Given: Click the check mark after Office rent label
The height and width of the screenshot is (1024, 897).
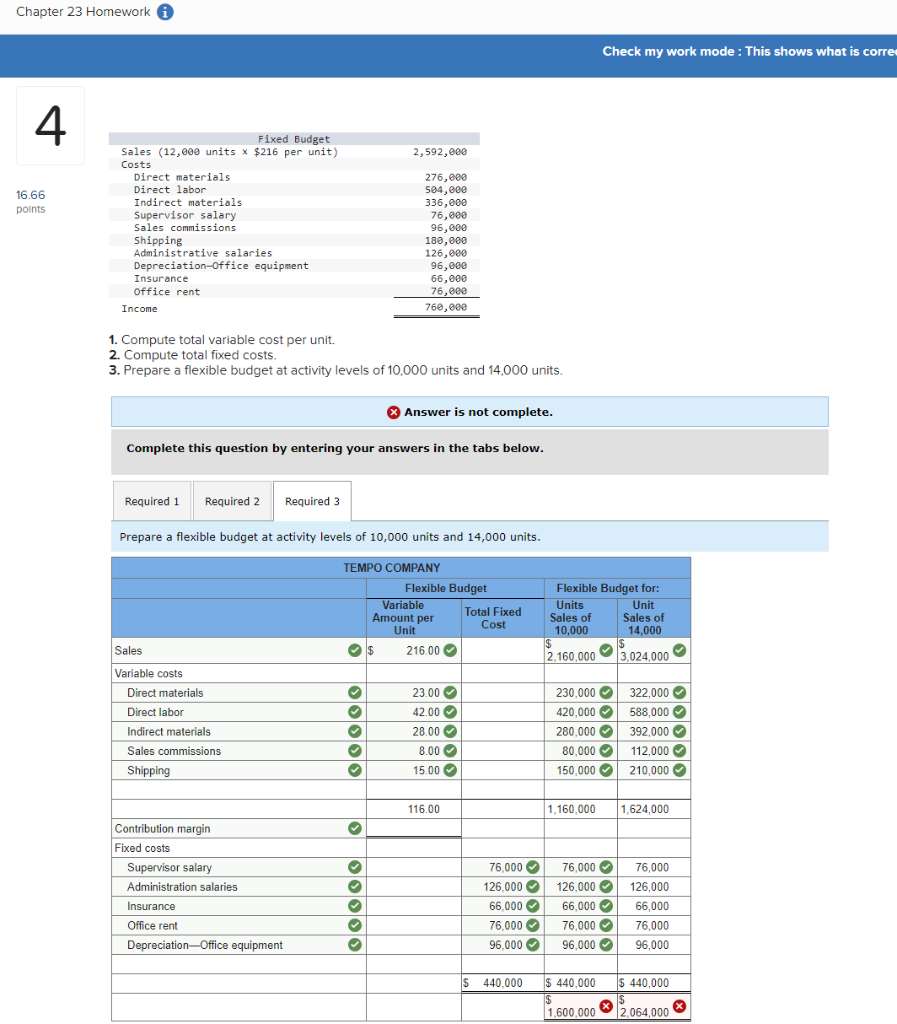Looking at the screenshot, I should [x=354, y=925].
